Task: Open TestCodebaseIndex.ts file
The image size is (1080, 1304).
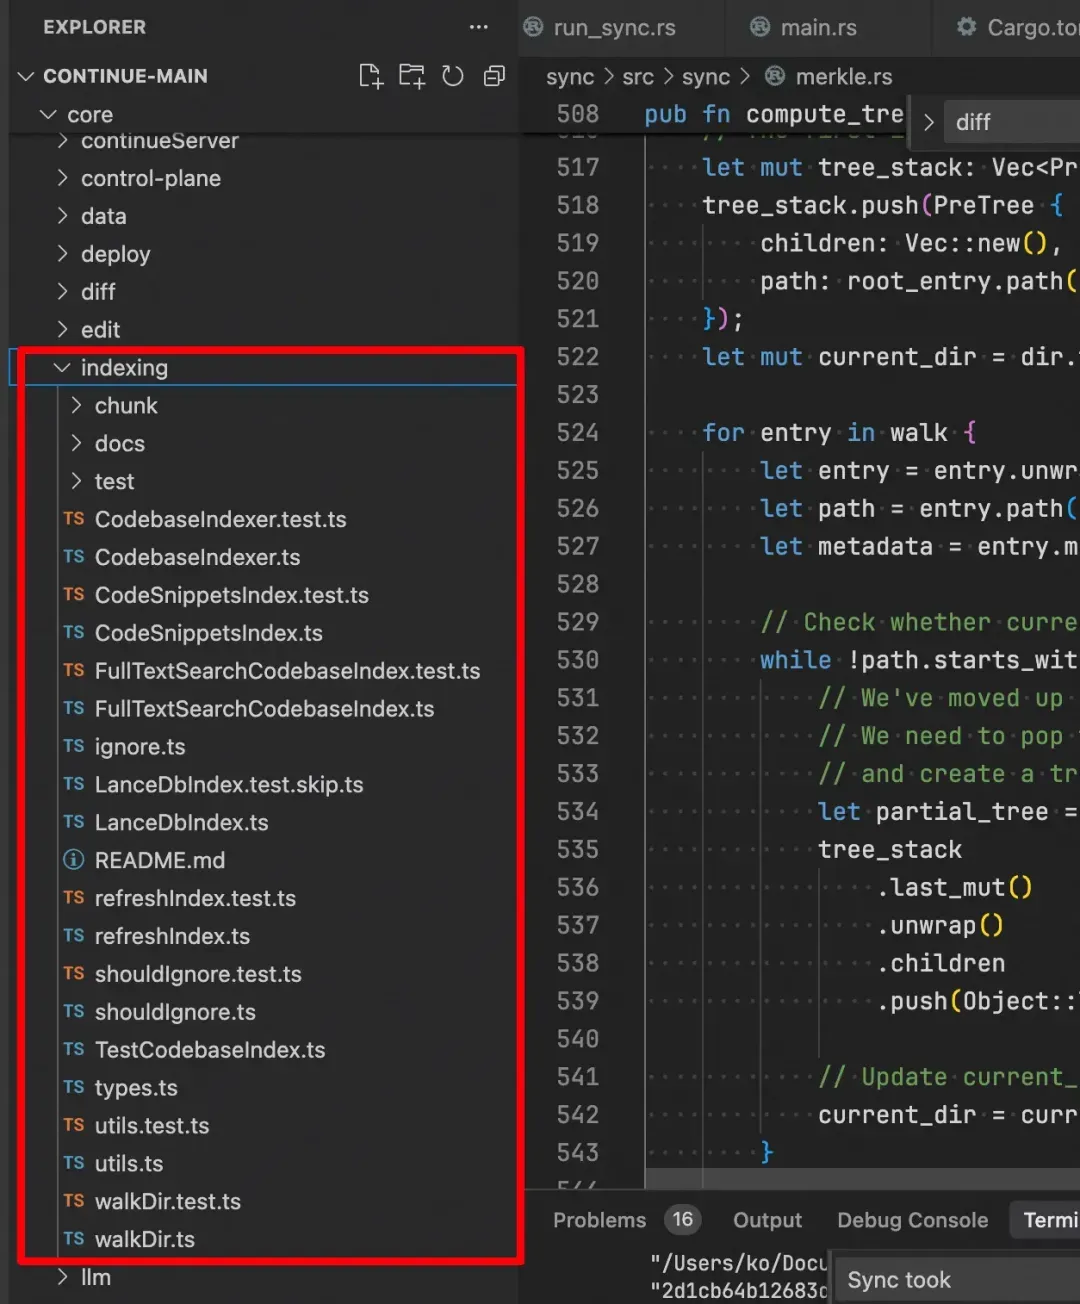Action: [x=210, y=1050]
